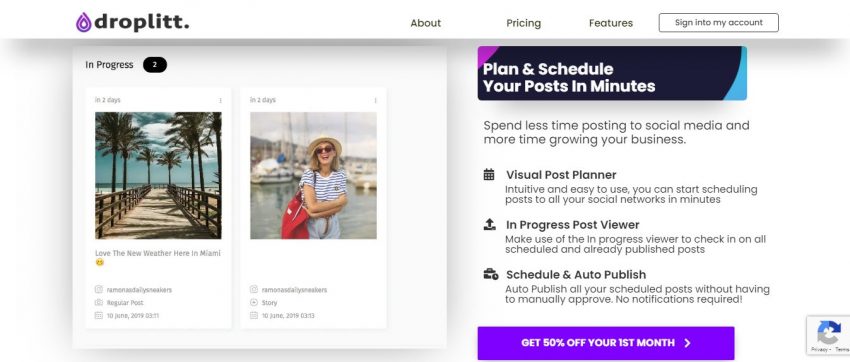This screenshot has width=850, height=362.
Task: Click calendar icon beside 10 June, 2019 03:13
Action: [254, 315]
